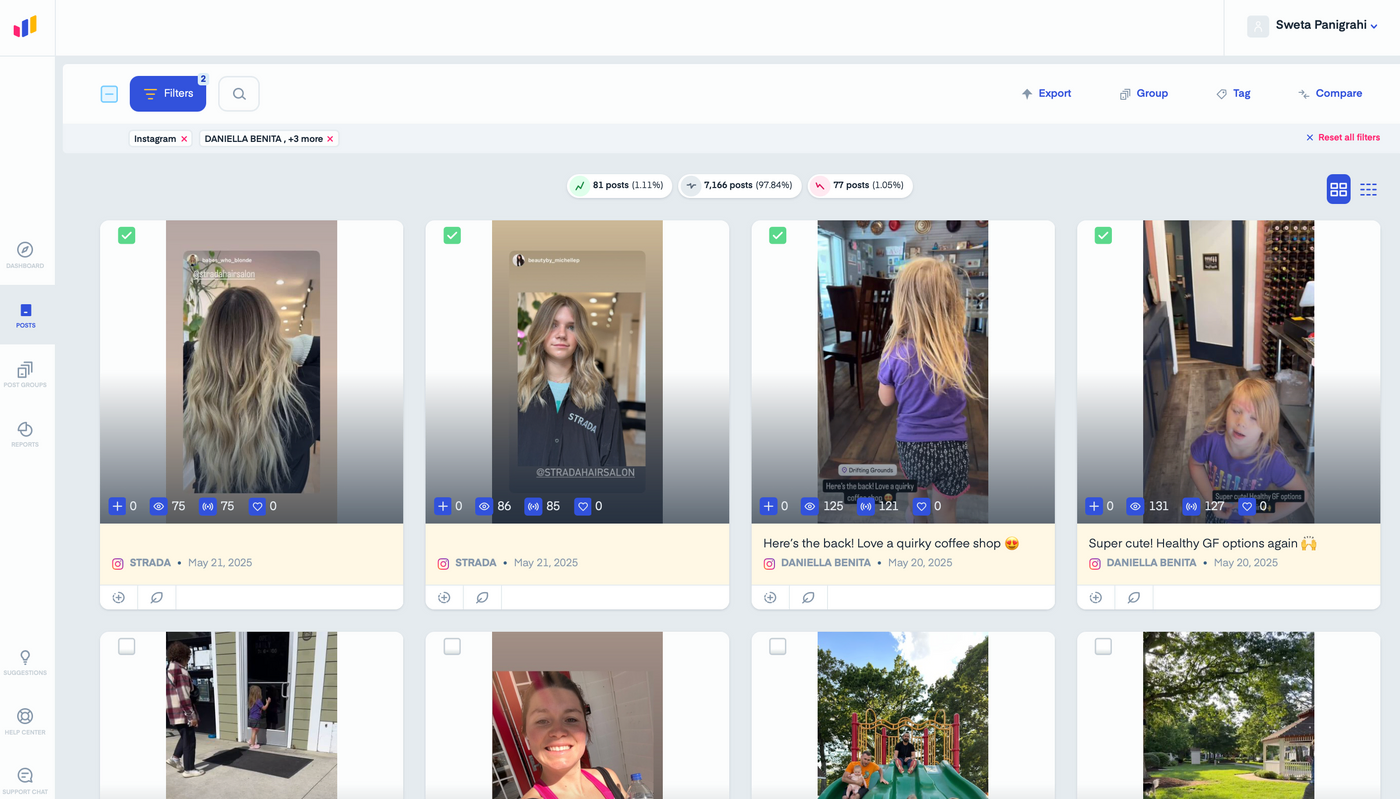The height and width of the screenshot is (799, 1400).
Task: Uncheck the quirky coffee shop post
Action: 778,235
